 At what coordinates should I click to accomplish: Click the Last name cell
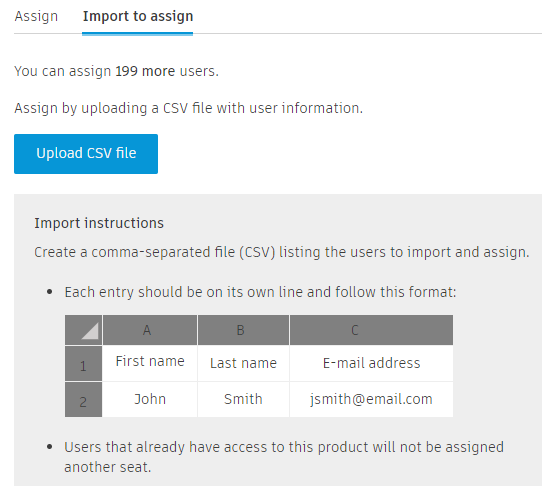243,363
